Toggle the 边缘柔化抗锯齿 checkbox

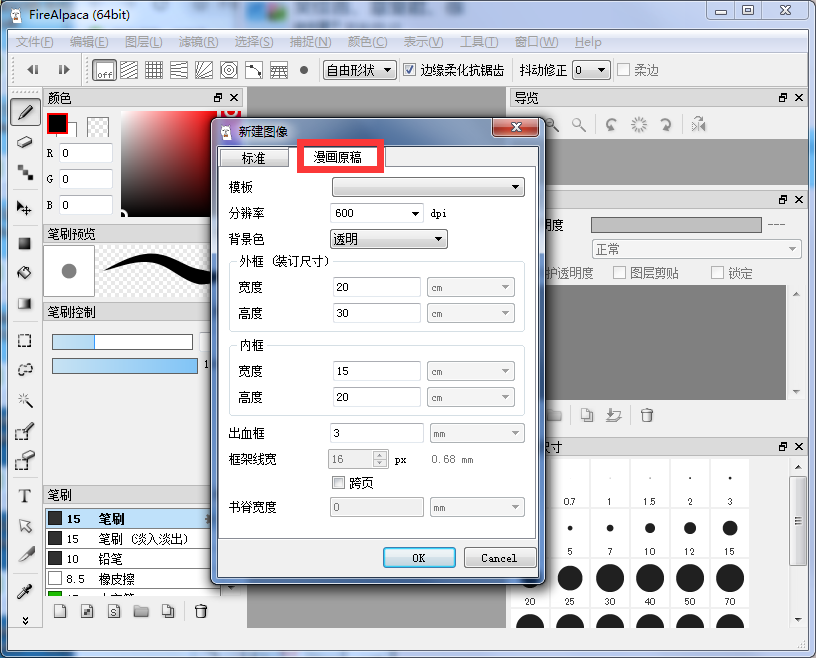[409, 70]
